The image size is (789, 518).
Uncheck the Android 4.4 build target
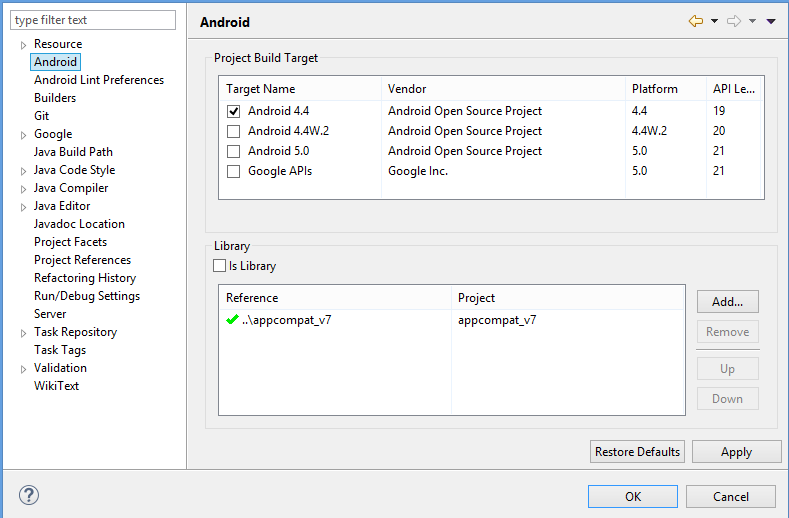233,111
